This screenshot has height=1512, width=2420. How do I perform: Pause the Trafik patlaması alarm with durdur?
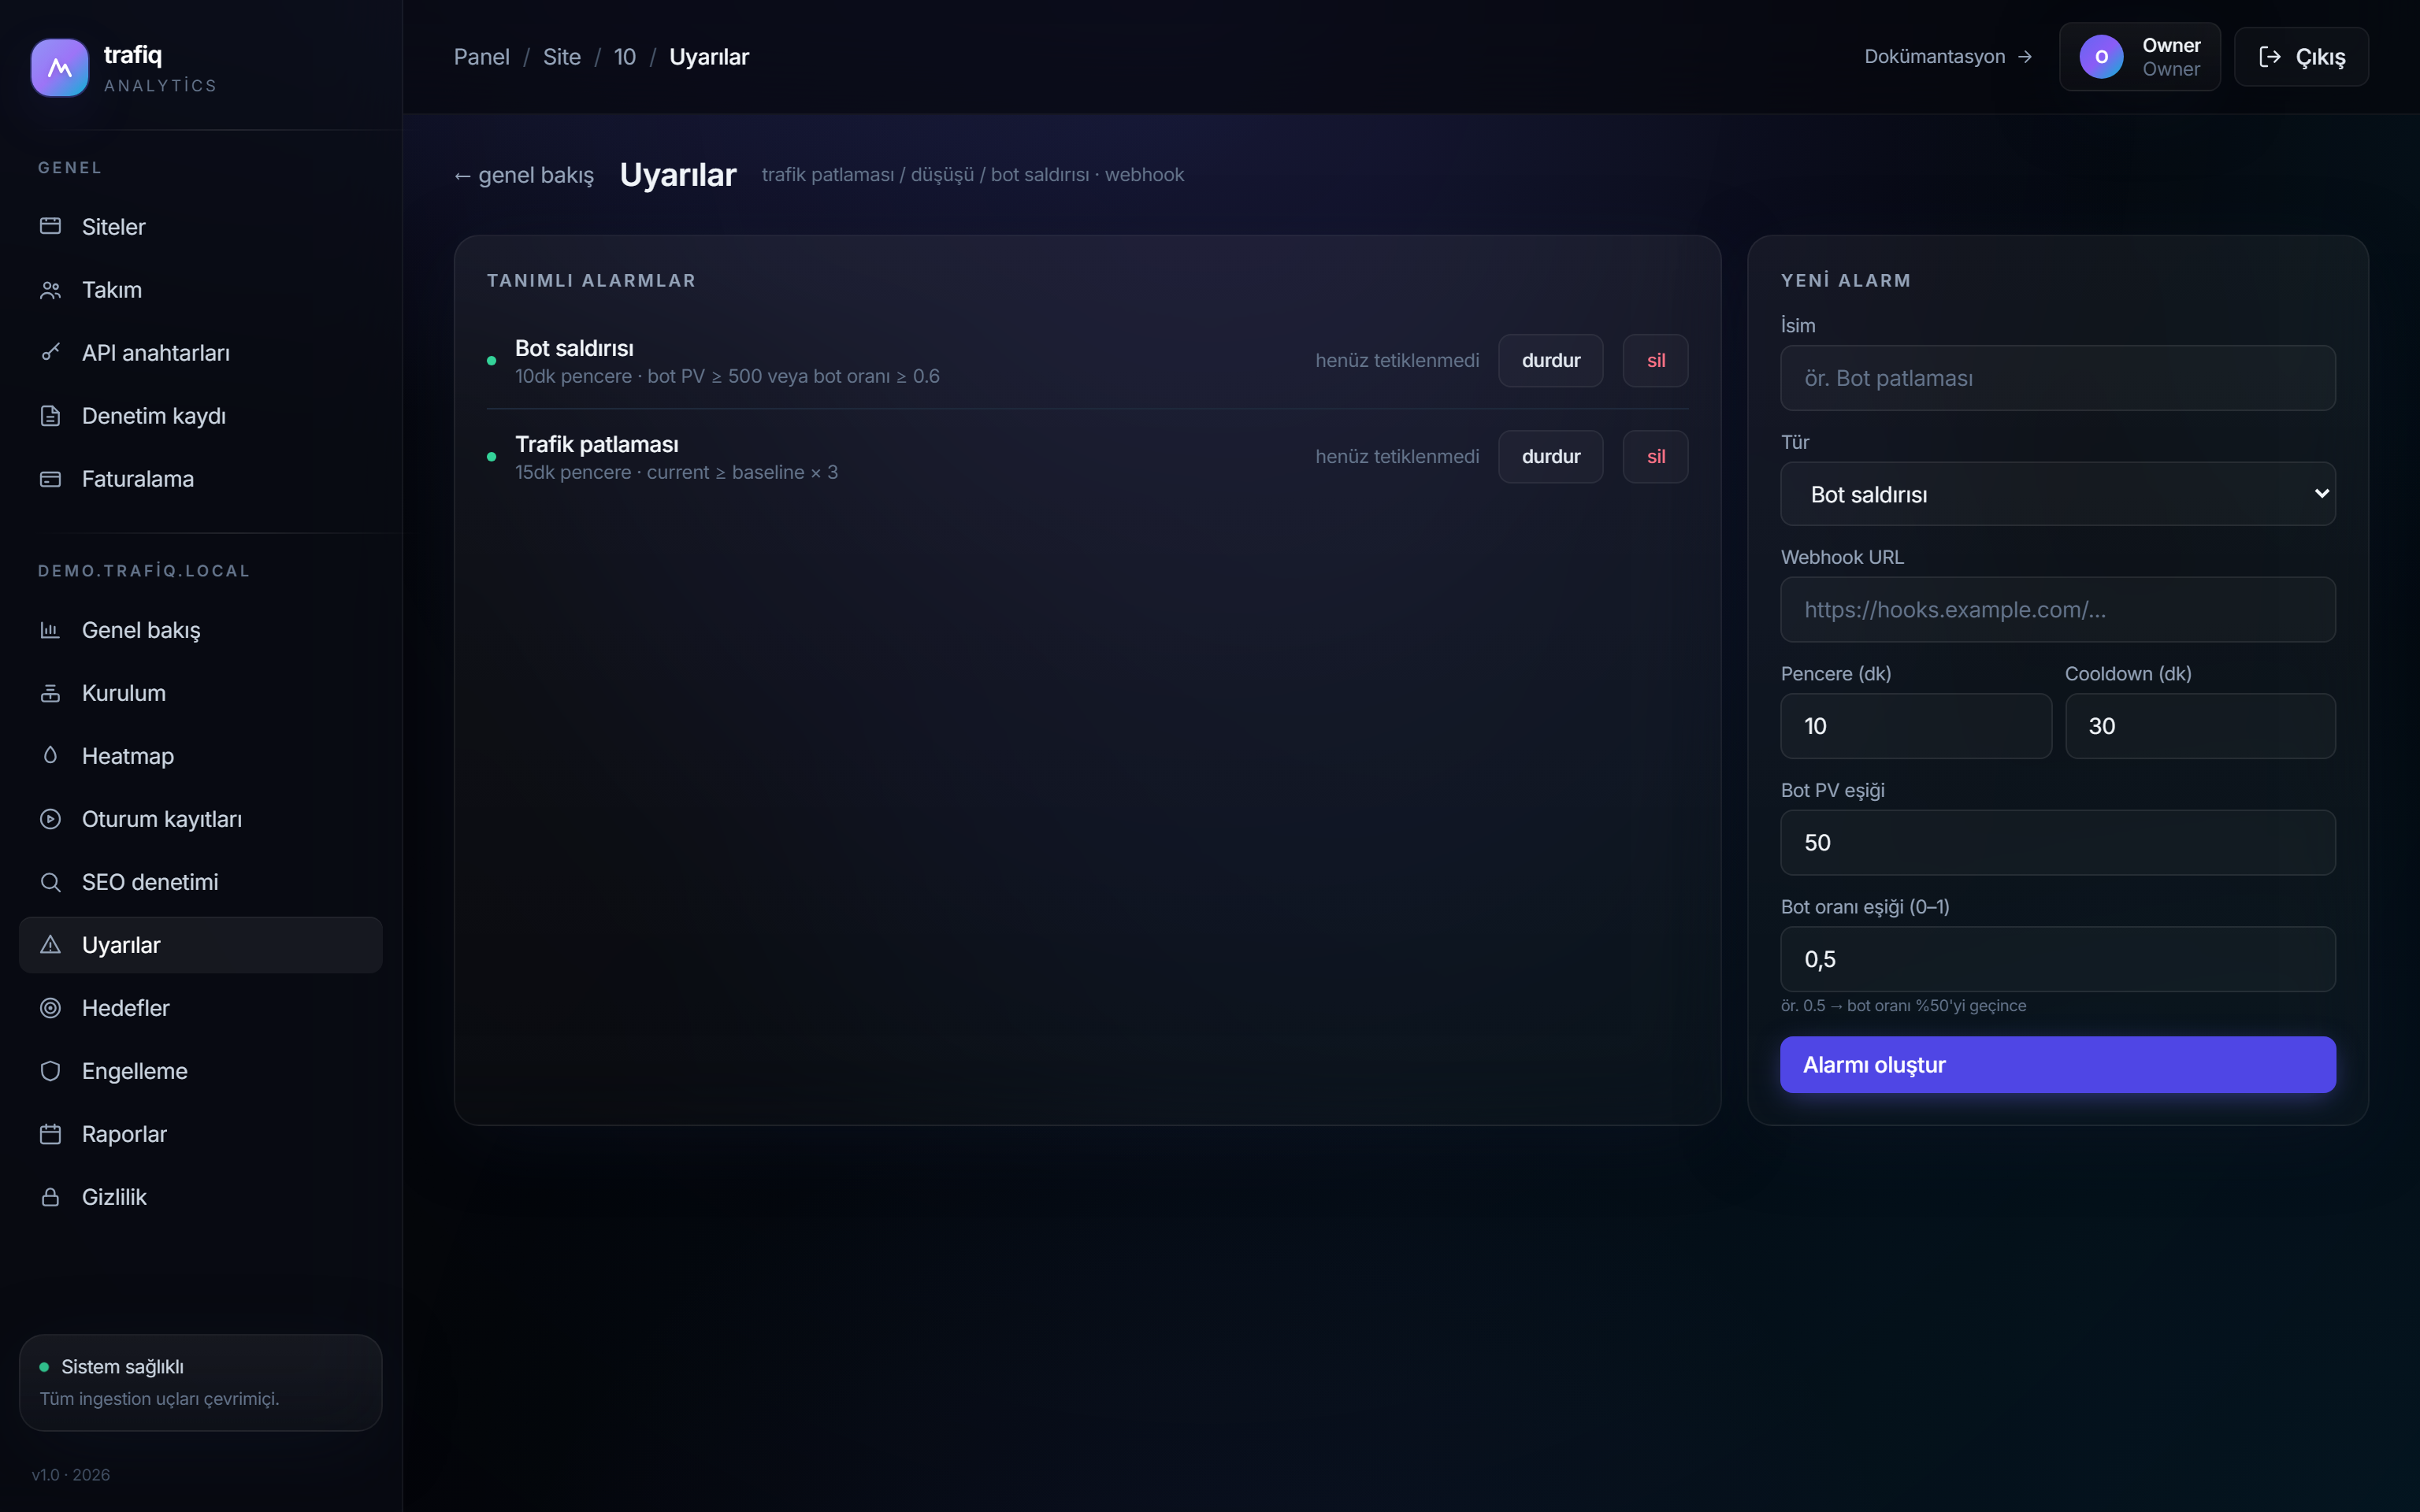[x=1550, y=456]
